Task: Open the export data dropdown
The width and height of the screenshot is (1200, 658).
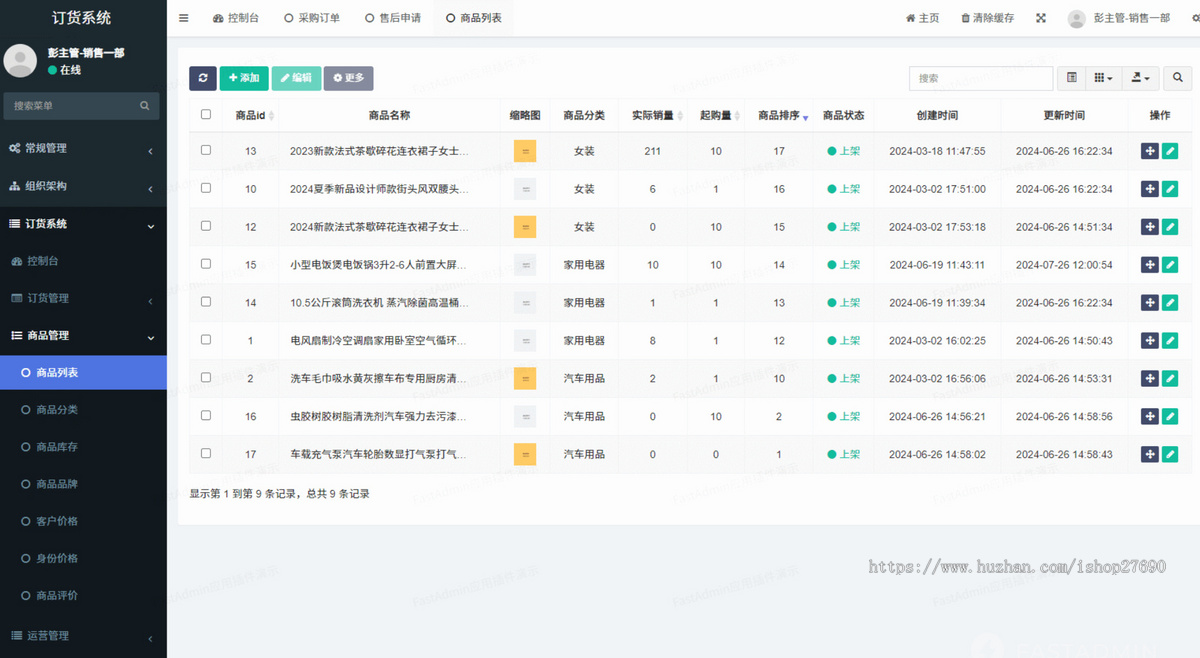Action: 1140,78
